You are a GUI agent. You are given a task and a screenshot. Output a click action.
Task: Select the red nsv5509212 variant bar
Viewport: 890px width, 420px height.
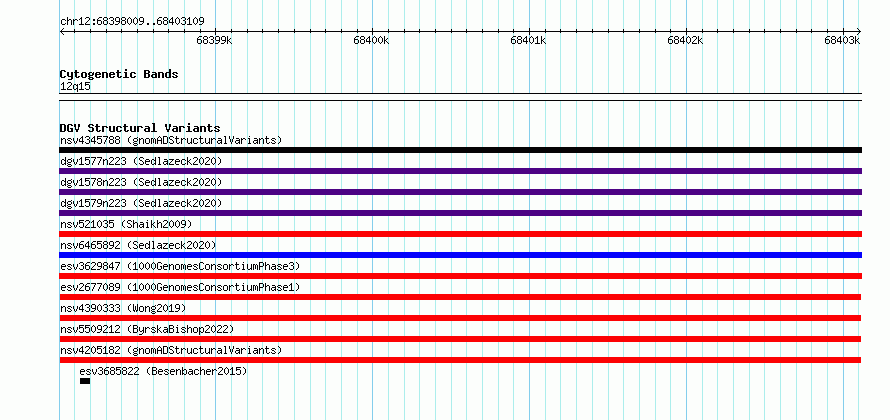460,339
